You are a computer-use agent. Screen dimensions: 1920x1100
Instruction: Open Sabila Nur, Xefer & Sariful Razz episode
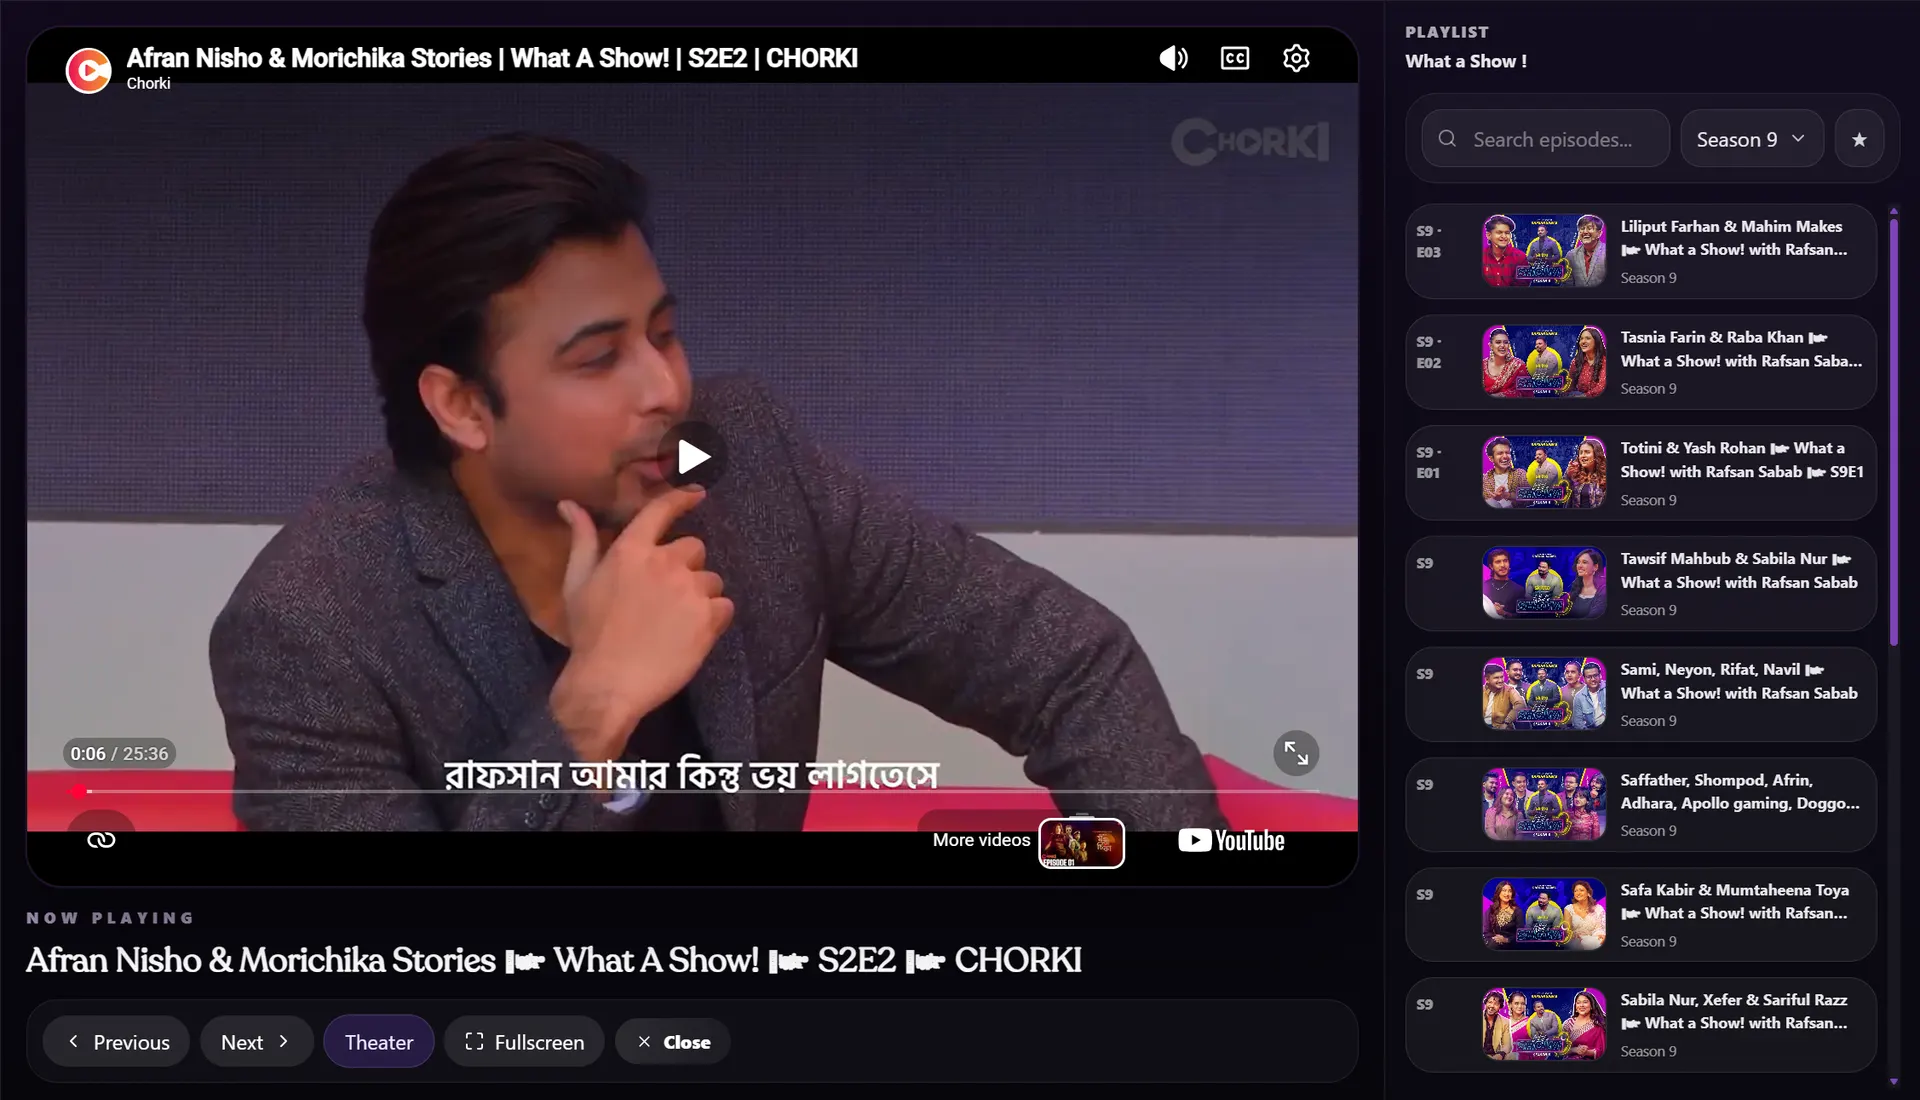[x=1641, y=1025]
